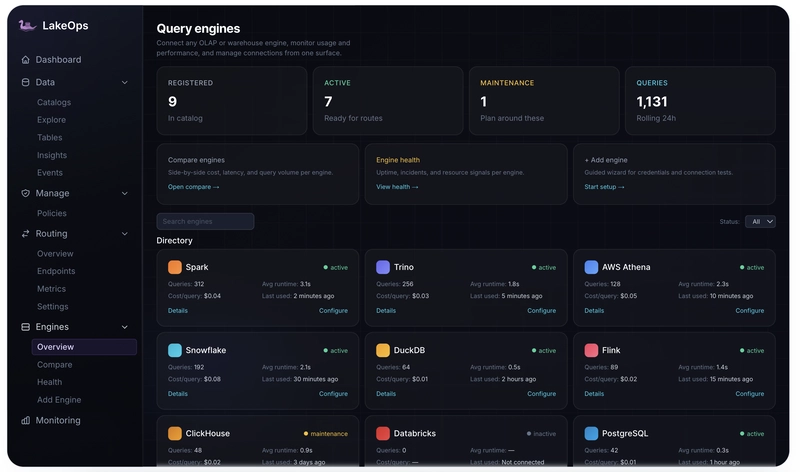Collapse the Manage section chevron

tap(124, 193)
